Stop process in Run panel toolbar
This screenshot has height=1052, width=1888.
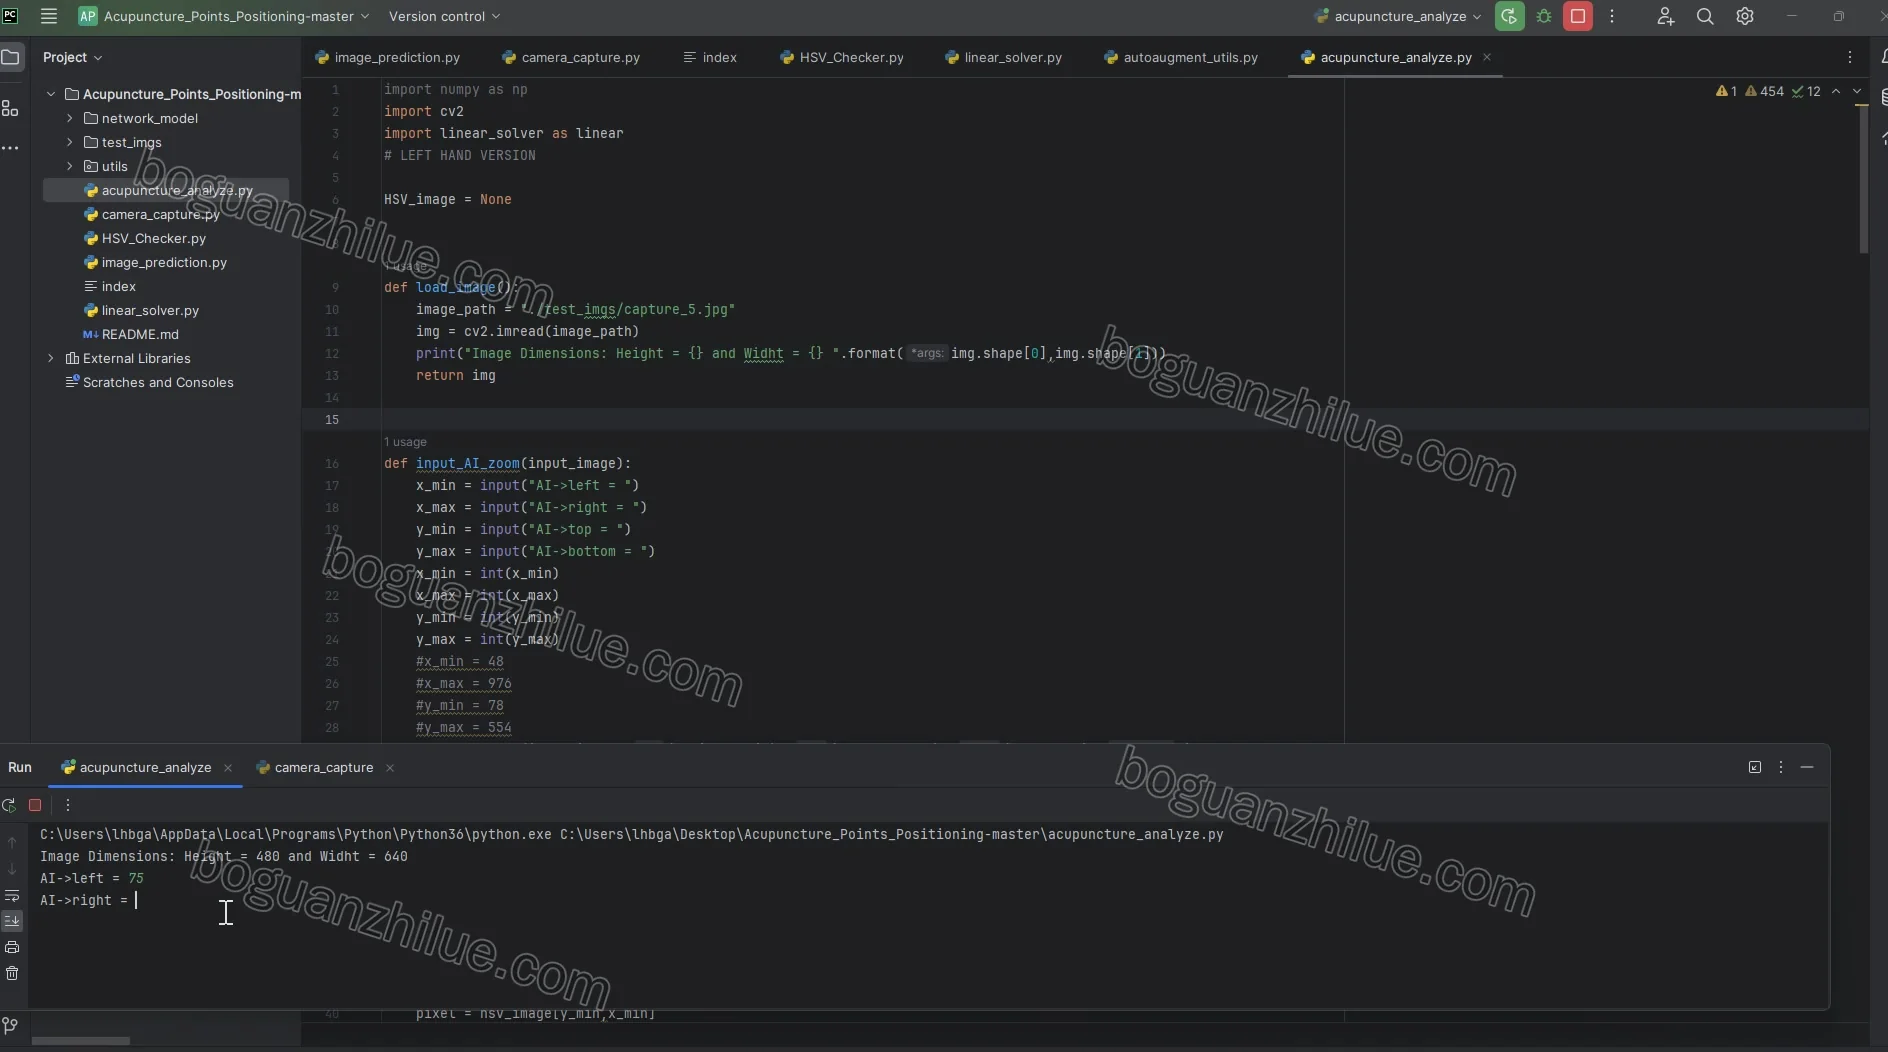(35, 805)
